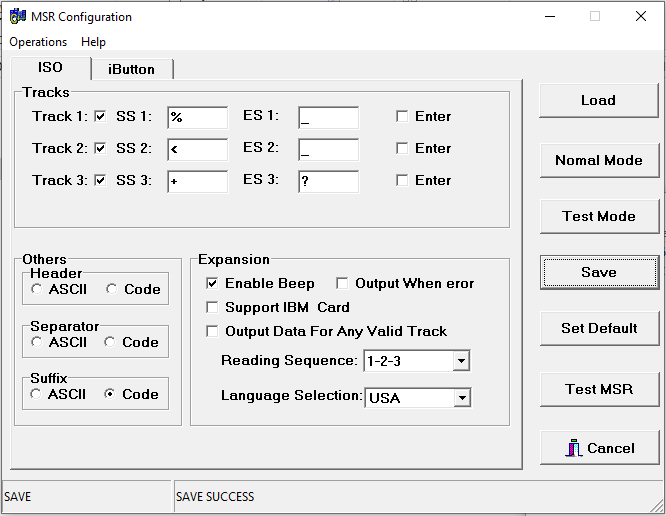This screenshot has height=516, width=666.
Task: Open the Operations menu
Action: click(x=38, y=42)
